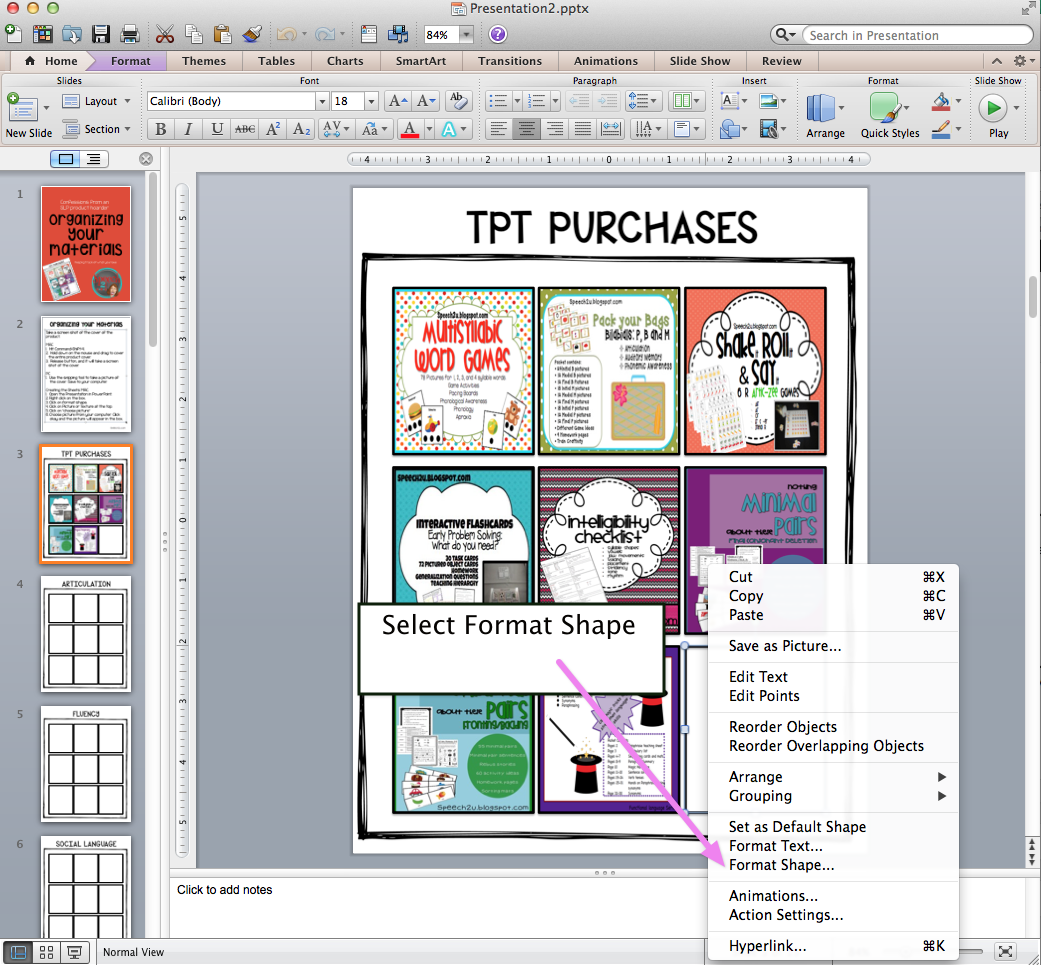Screen dimensions: 1041x965
Task: Open Help with the purple question mark
Action: [497, 34]
